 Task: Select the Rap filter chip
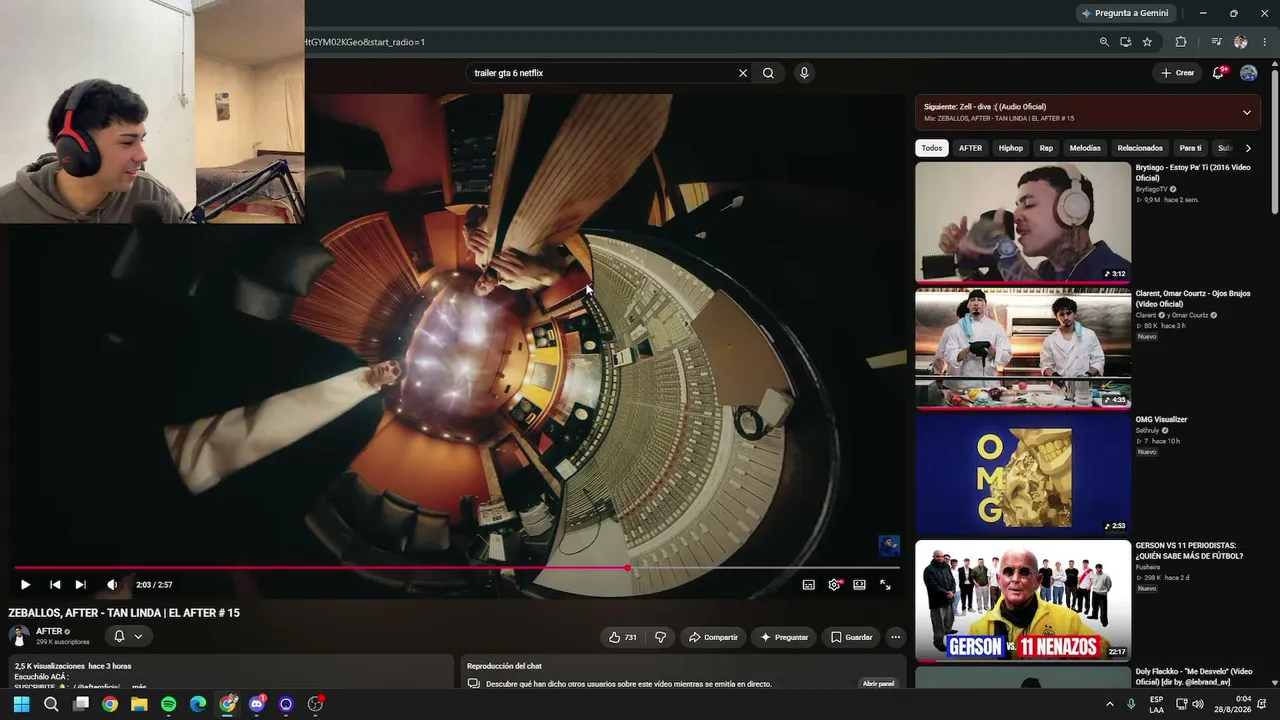(x=1046, y=148)
